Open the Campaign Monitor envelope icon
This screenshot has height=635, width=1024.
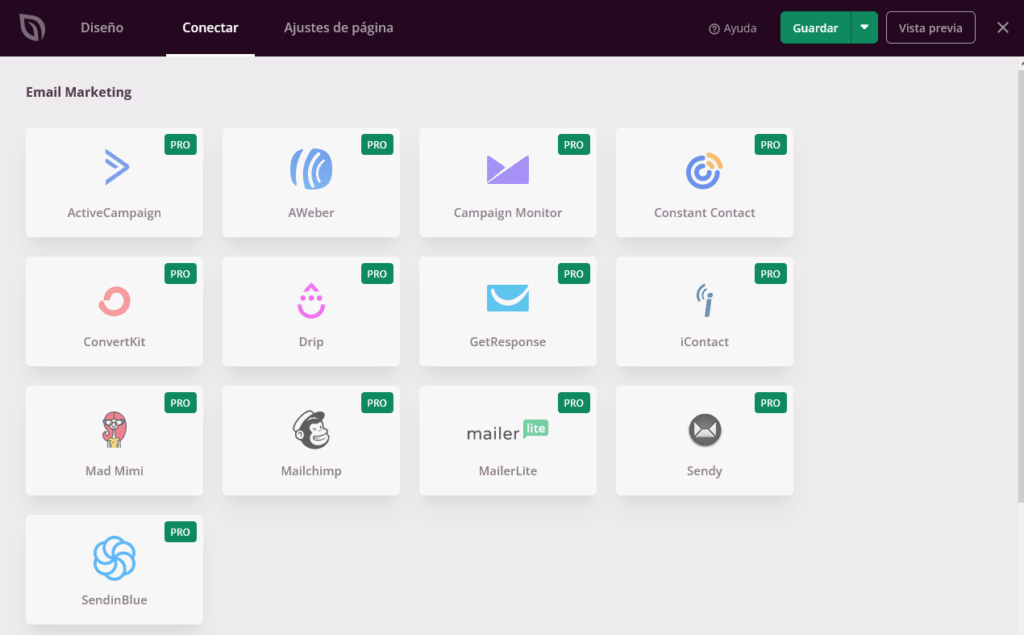coord(507,168)
